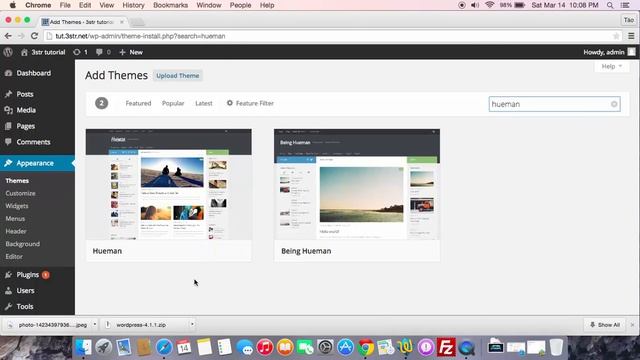Open Chrome from the Dock

coord(366,347)
